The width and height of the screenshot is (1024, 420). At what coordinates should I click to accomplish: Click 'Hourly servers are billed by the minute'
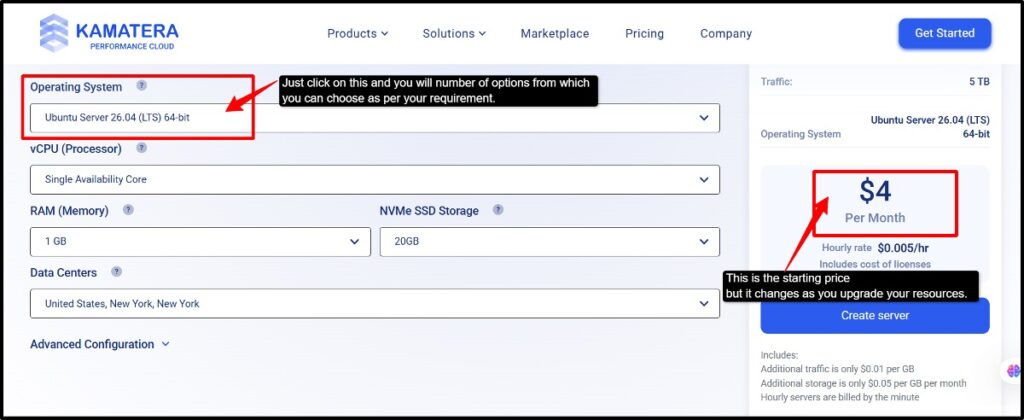(840, 397)
